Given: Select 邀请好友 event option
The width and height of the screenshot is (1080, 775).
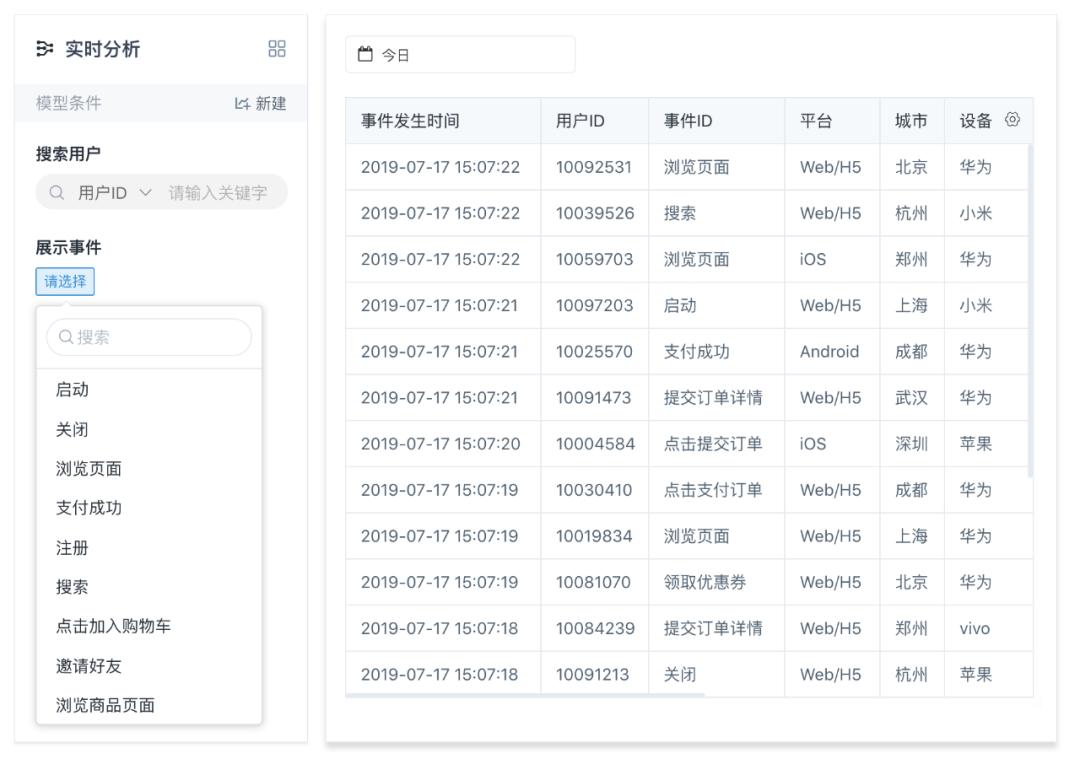Looking at the screenshot, I should [x=88, y=666].
